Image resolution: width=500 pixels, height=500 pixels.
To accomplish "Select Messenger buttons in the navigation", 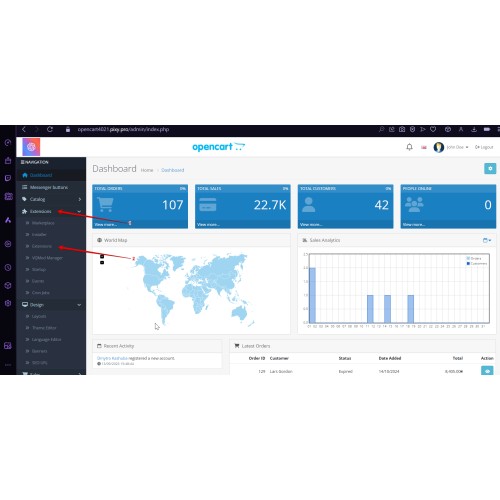I will 49,187.
